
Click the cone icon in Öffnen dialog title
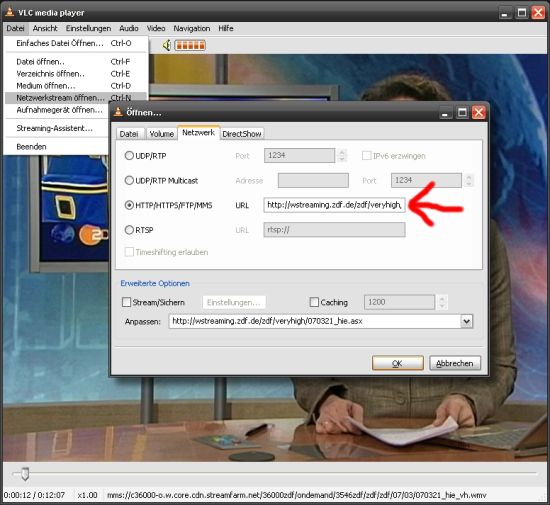tap(118, 112)
